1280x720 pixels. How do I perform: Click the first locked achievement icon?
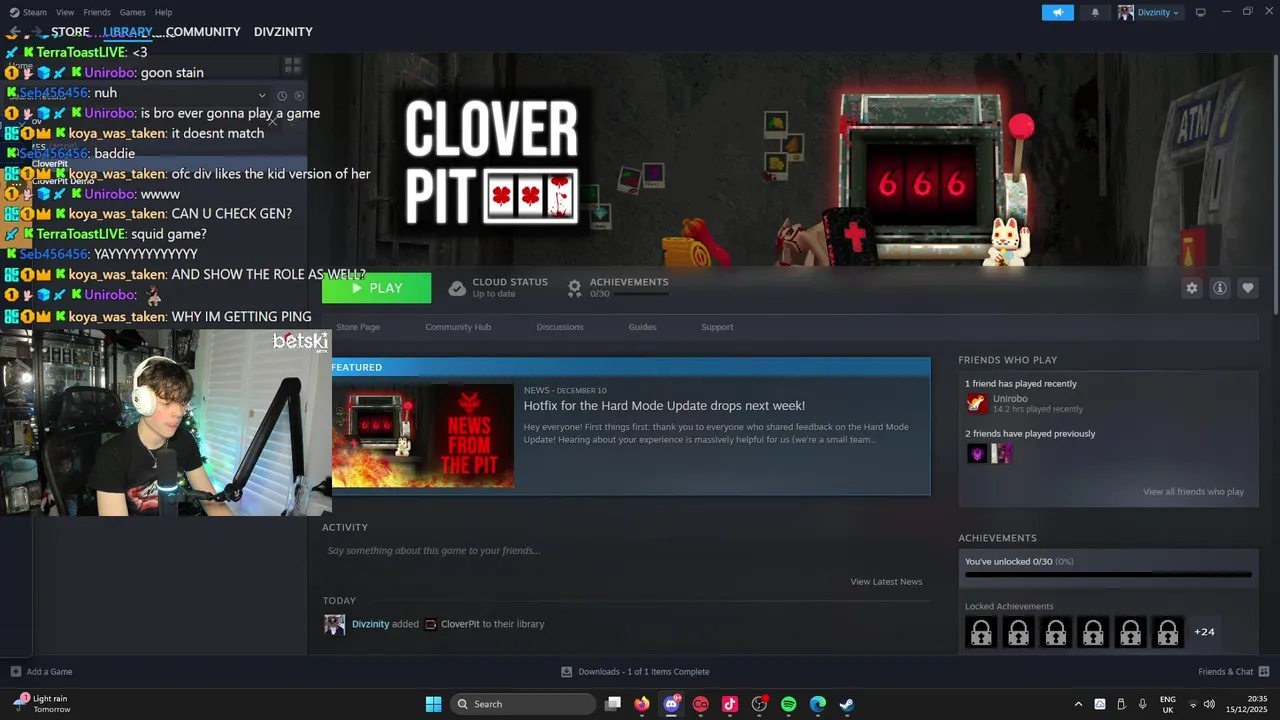click(x=981, y=632)
